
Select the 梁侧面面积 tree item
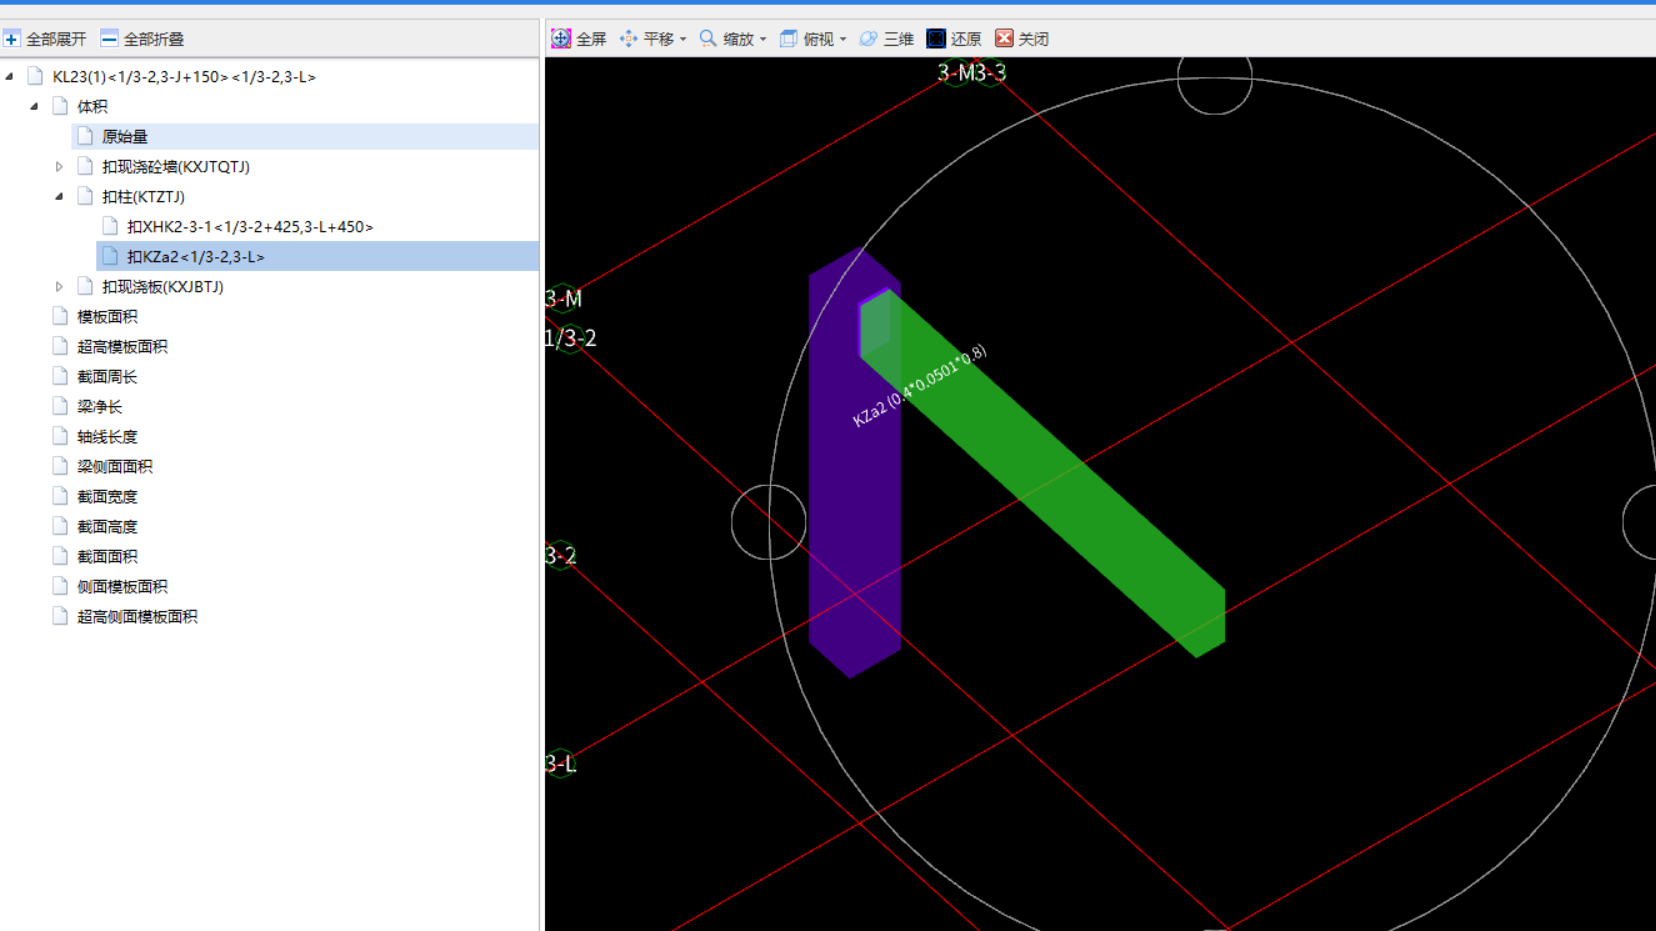click(x=115, y=467)
